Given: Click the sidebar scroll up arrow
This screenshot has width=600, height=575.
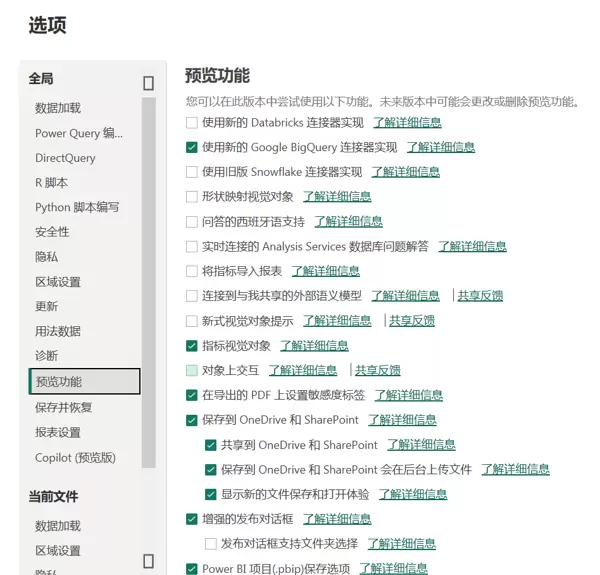Looking at the screenshot, I should tap(148, 84).
